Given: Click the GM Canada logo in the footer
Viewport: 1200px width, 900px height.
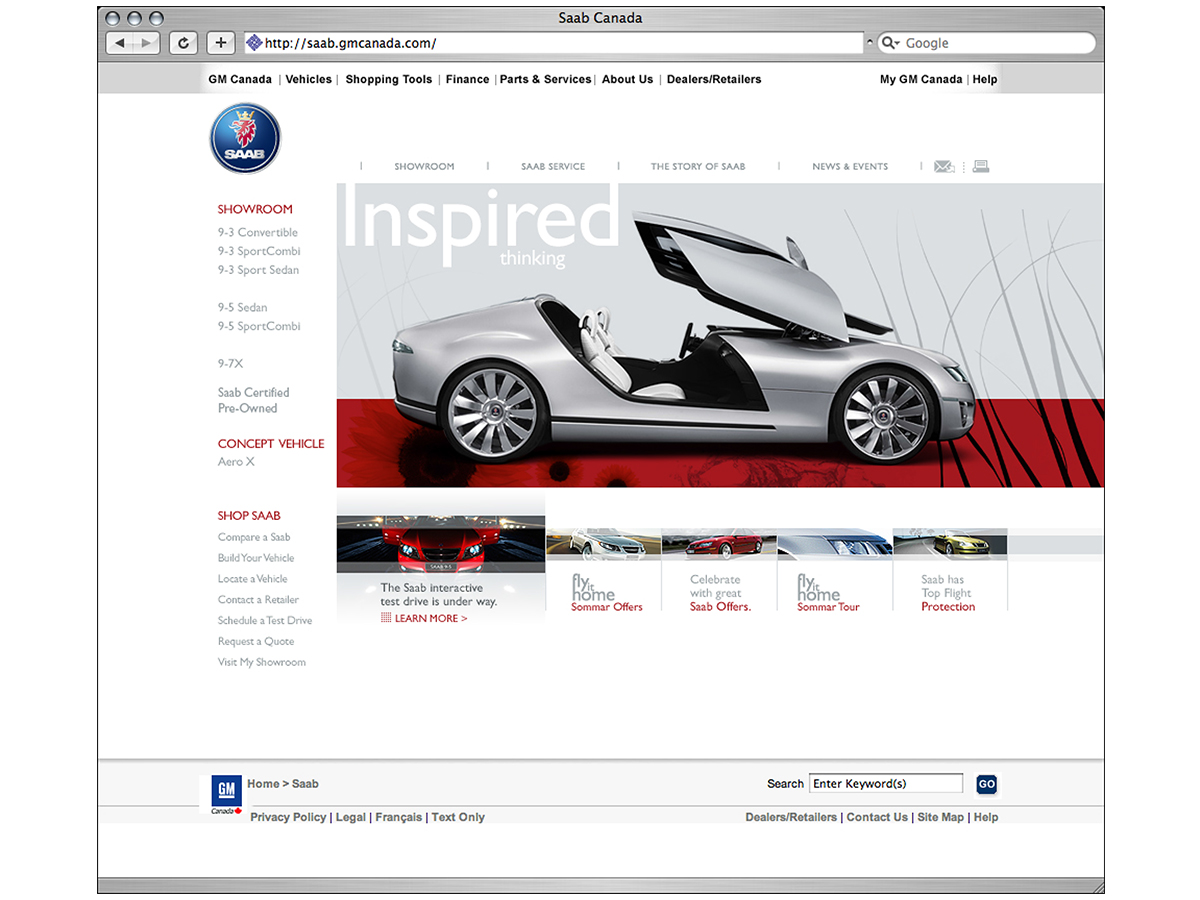Looking at the screenshot, I should (224, 795).
